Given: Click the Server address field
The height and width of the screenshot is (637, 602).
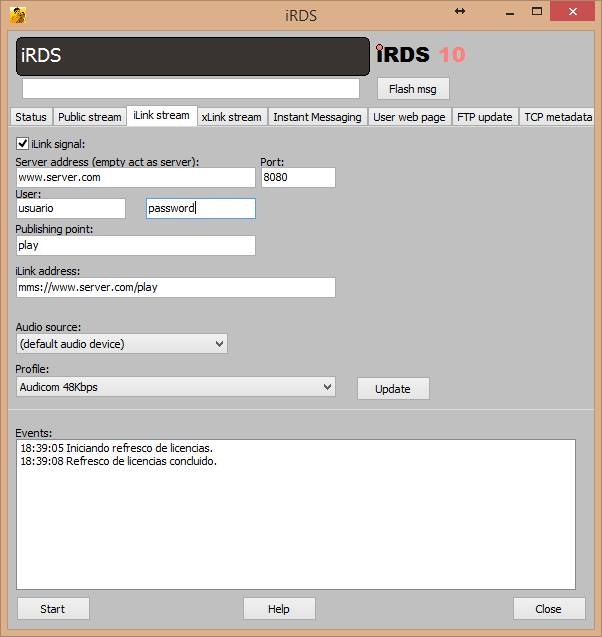Looking at the screenshot, I should click(136, 178).
